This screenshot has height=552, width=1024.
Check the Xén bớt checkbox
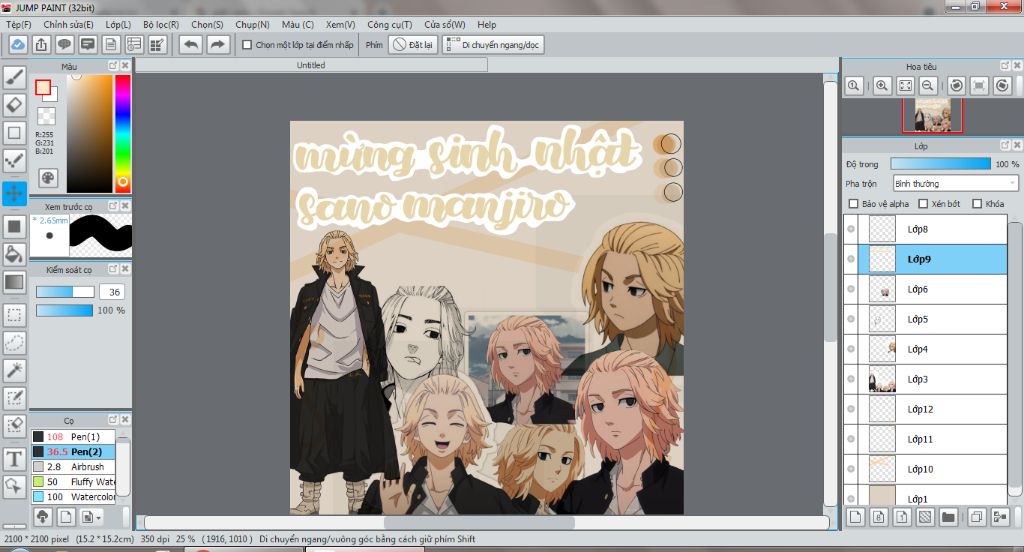pyautogui.click(x=923, y=204)
